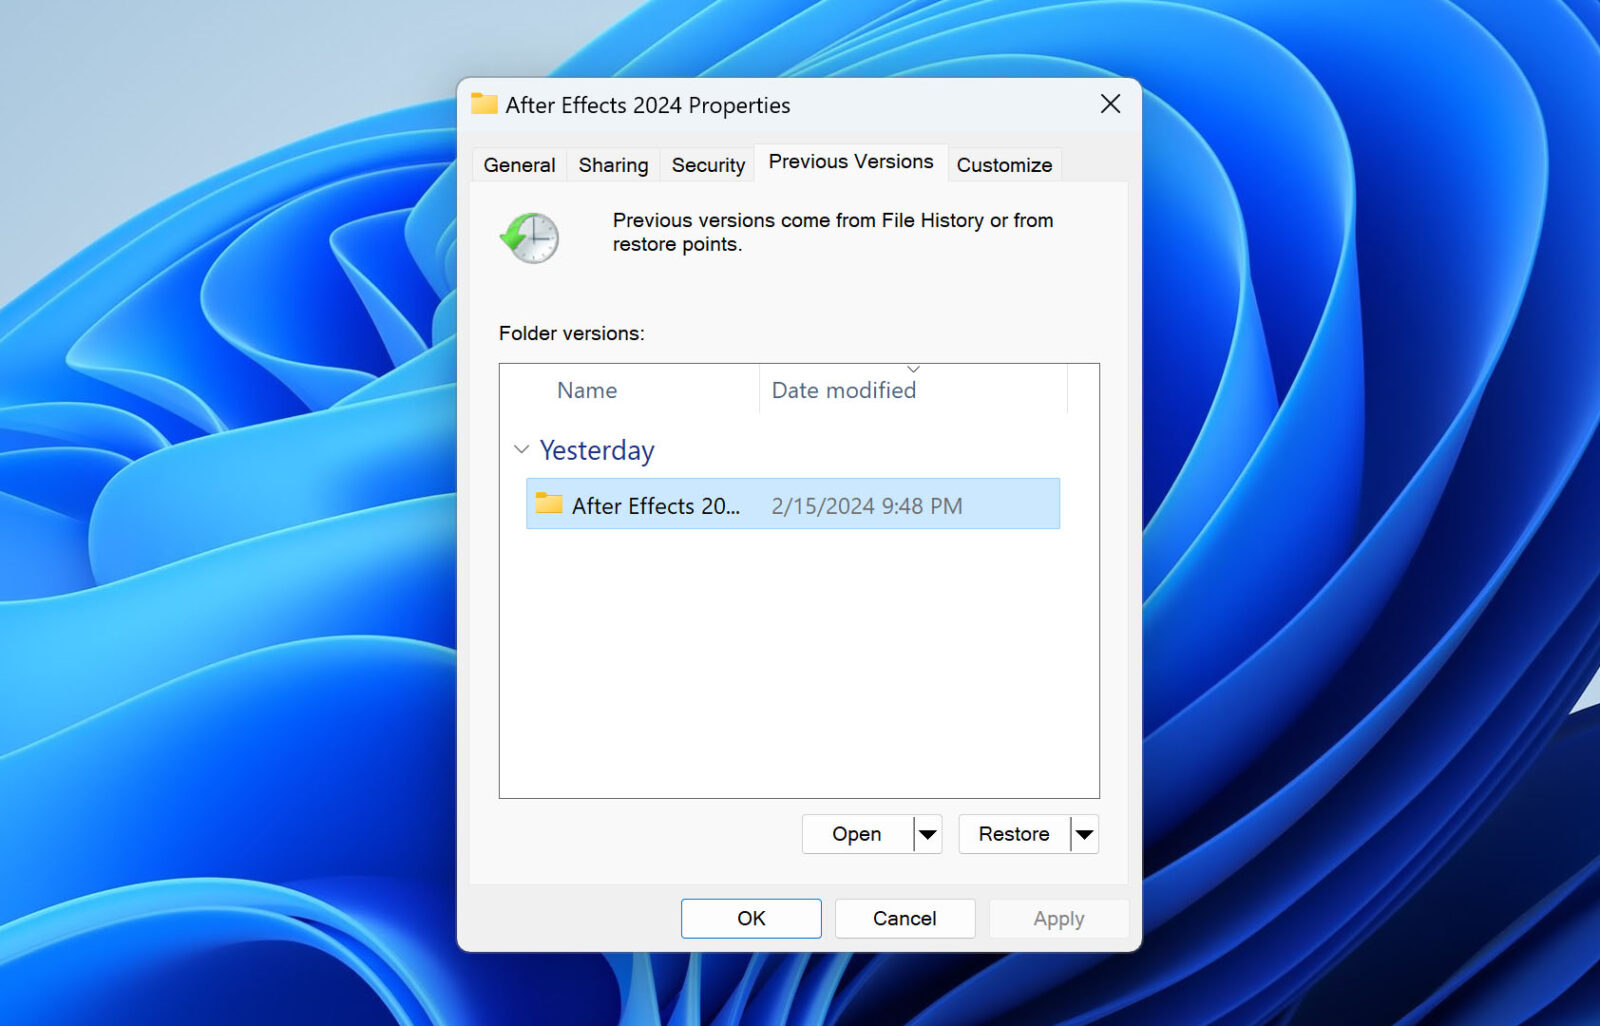This screenshot has height=1026, width=1600.
Task: Click the Apply button
Action: pyautogui.click(x=1058, y=918)
